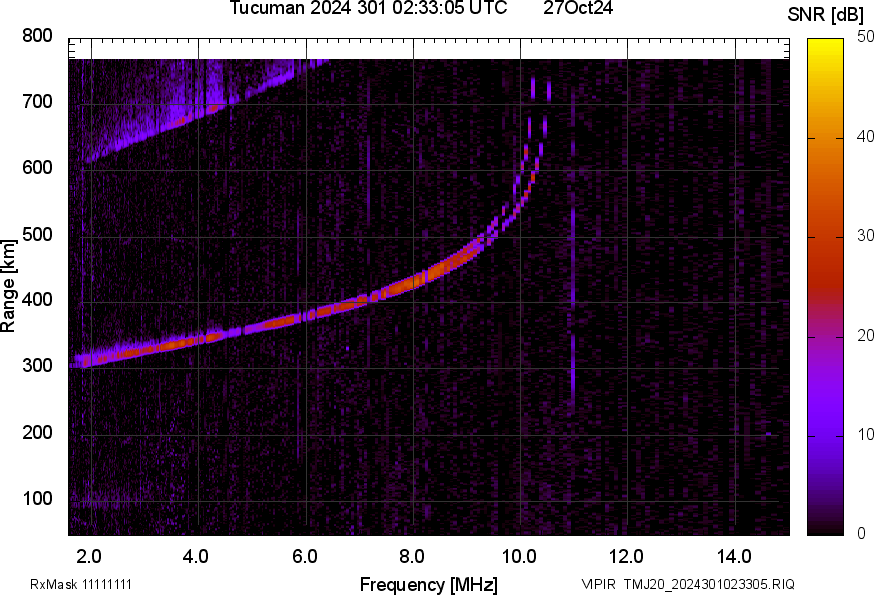
Task: Click the colorbar tick value 10
Action: [865, 435]
